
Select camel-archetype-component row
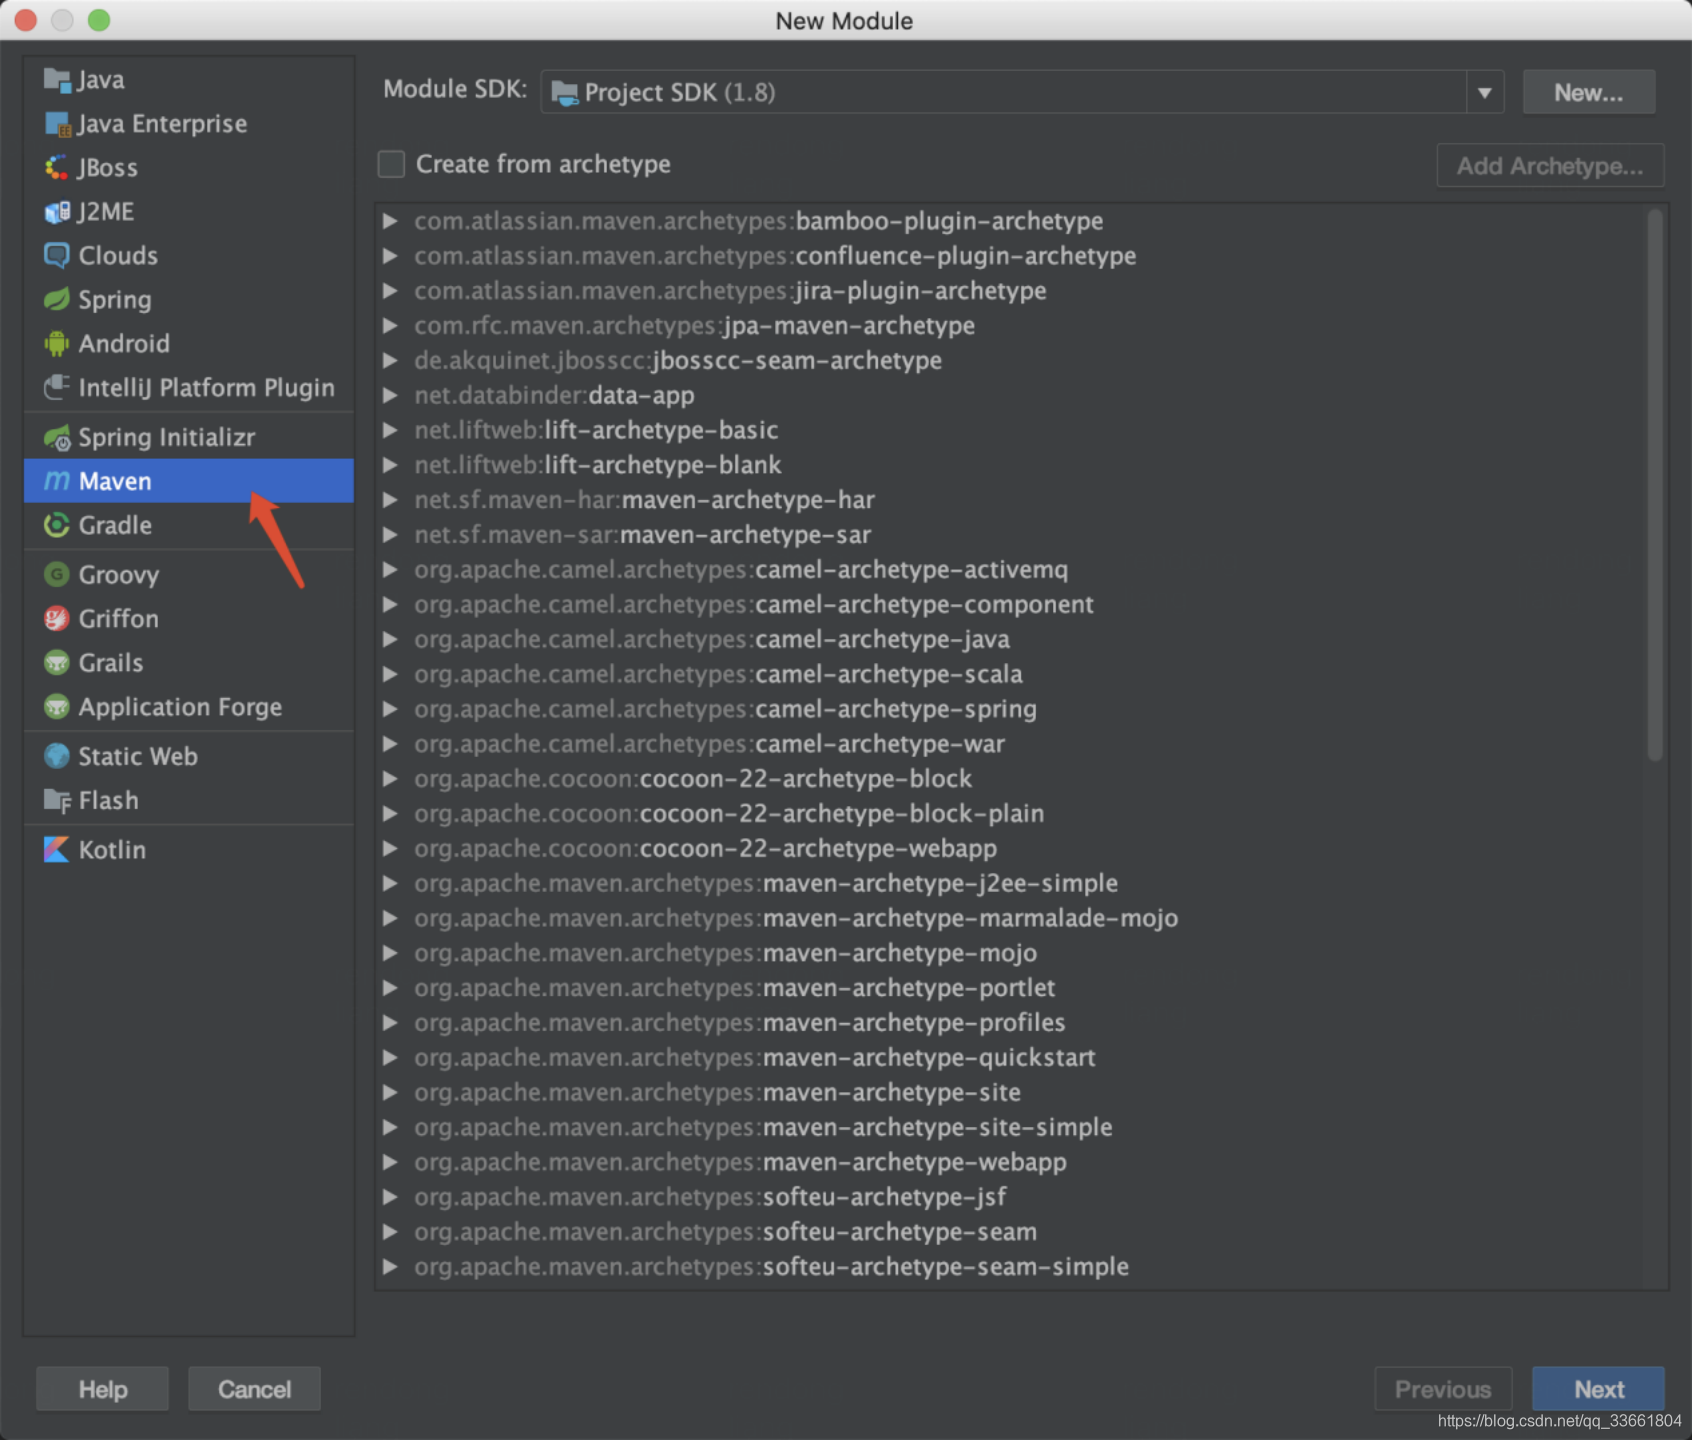click(x=1012, y=605)
